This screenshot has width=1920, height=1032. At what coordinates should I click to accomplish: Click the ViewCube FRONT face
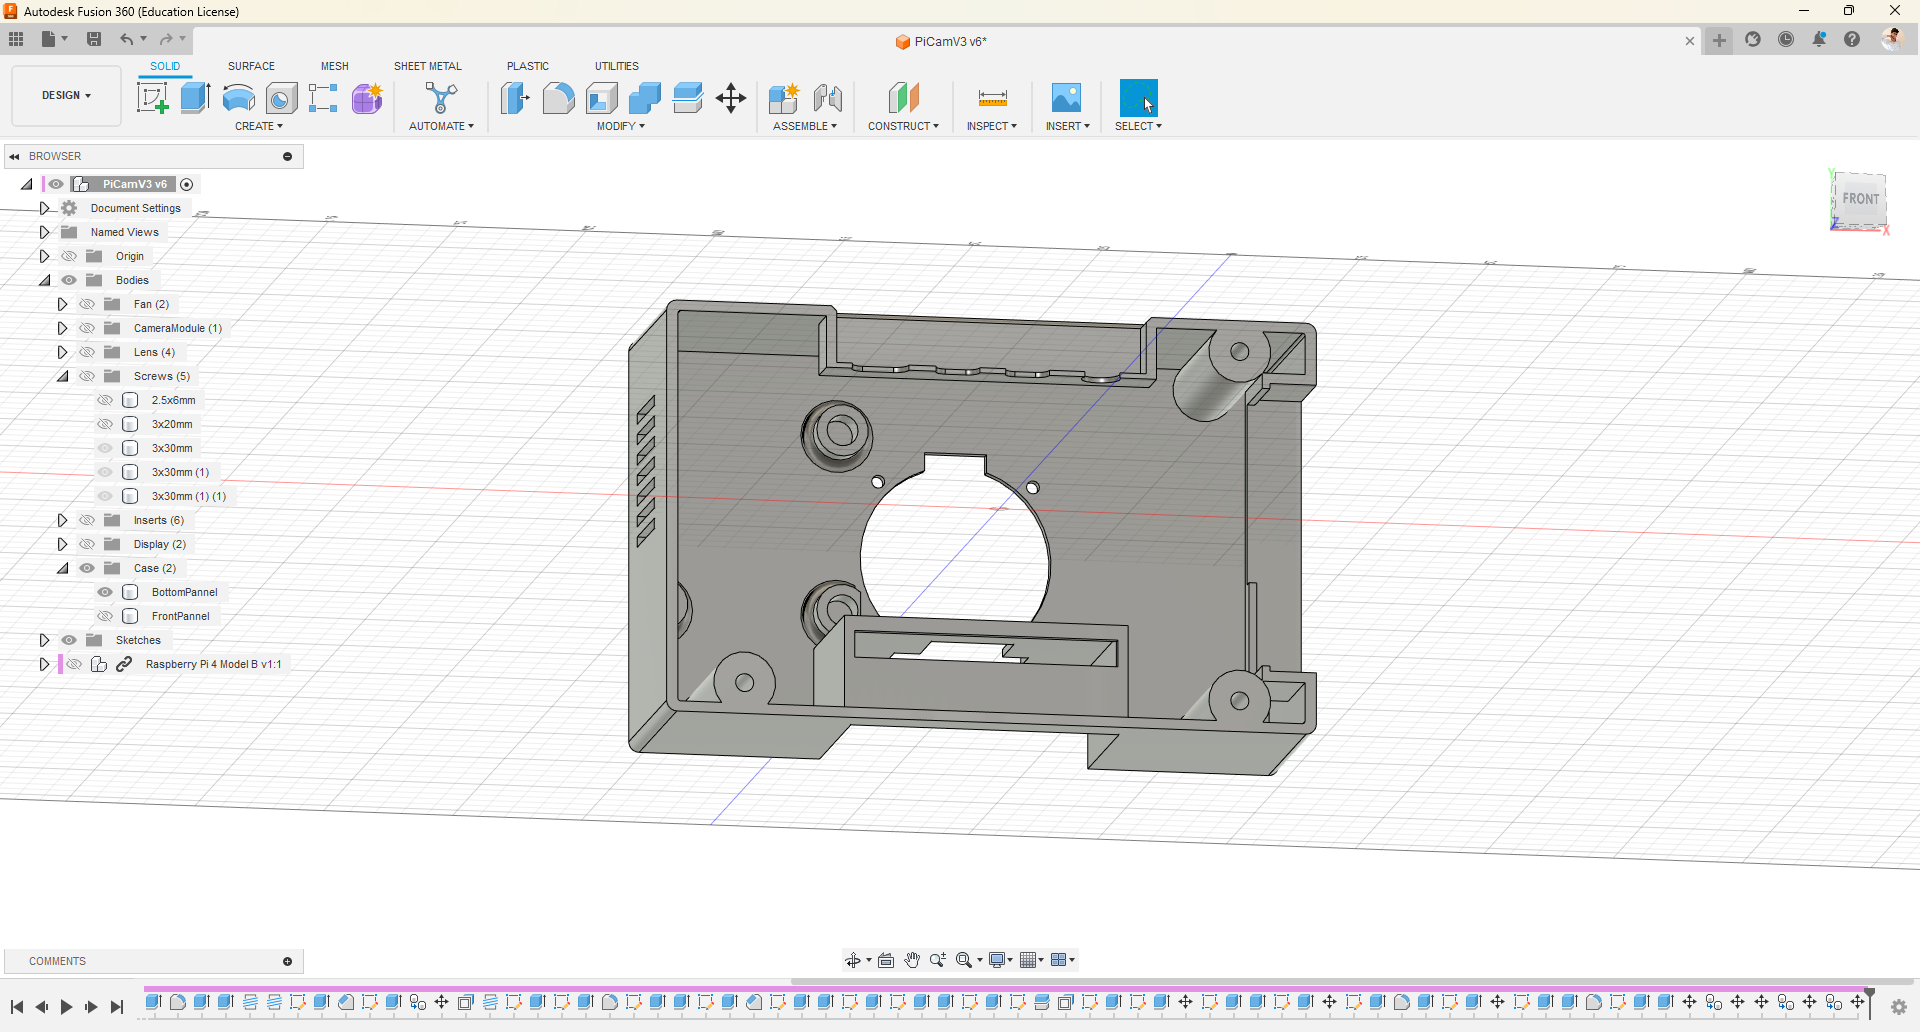(1860, 199)
